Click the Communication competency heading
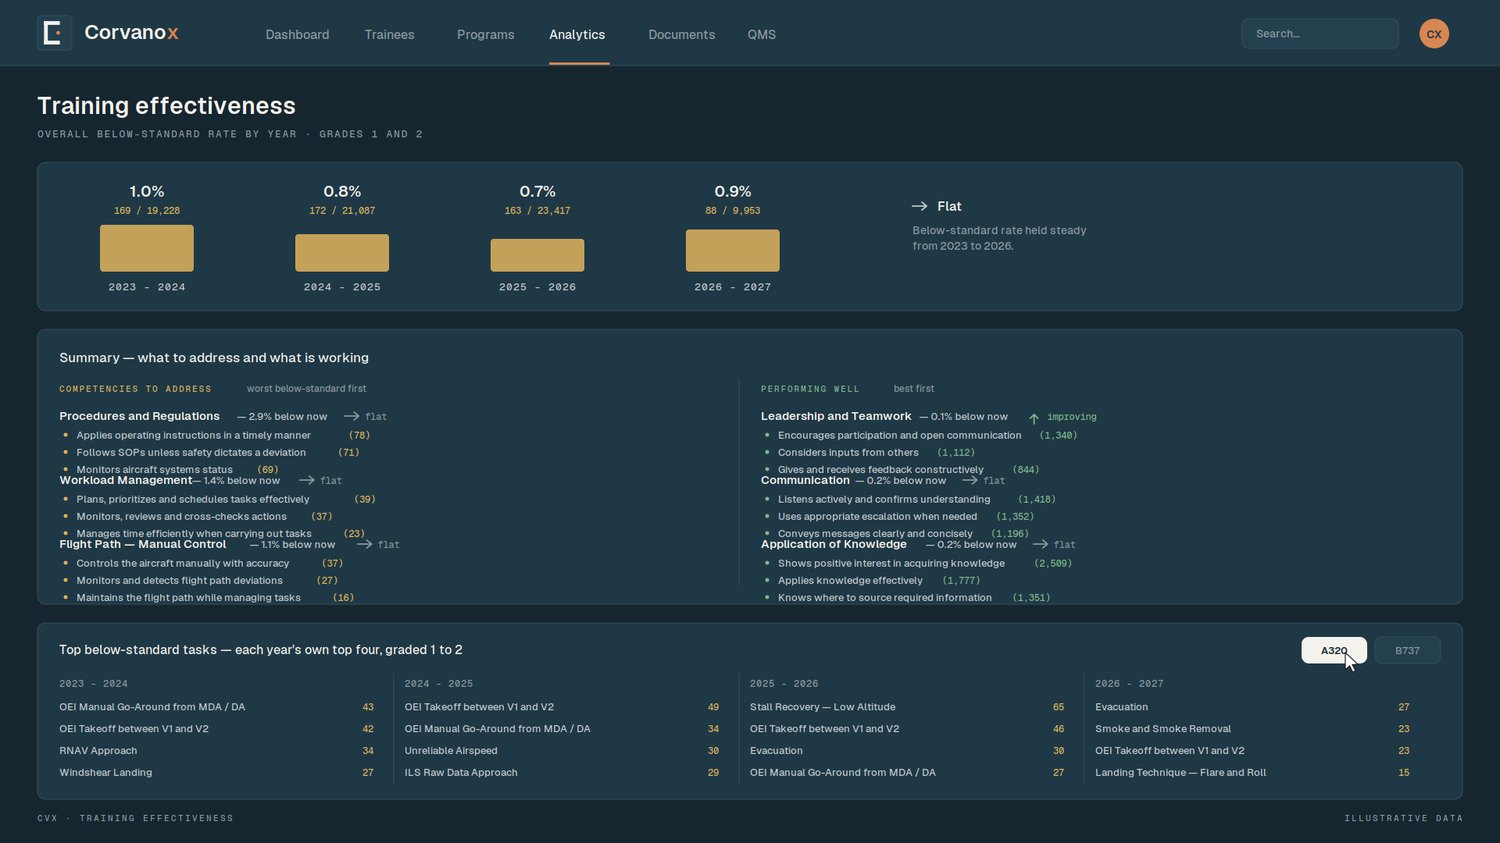The height and width of the screenshot is (843, 1500). [805, 480]
